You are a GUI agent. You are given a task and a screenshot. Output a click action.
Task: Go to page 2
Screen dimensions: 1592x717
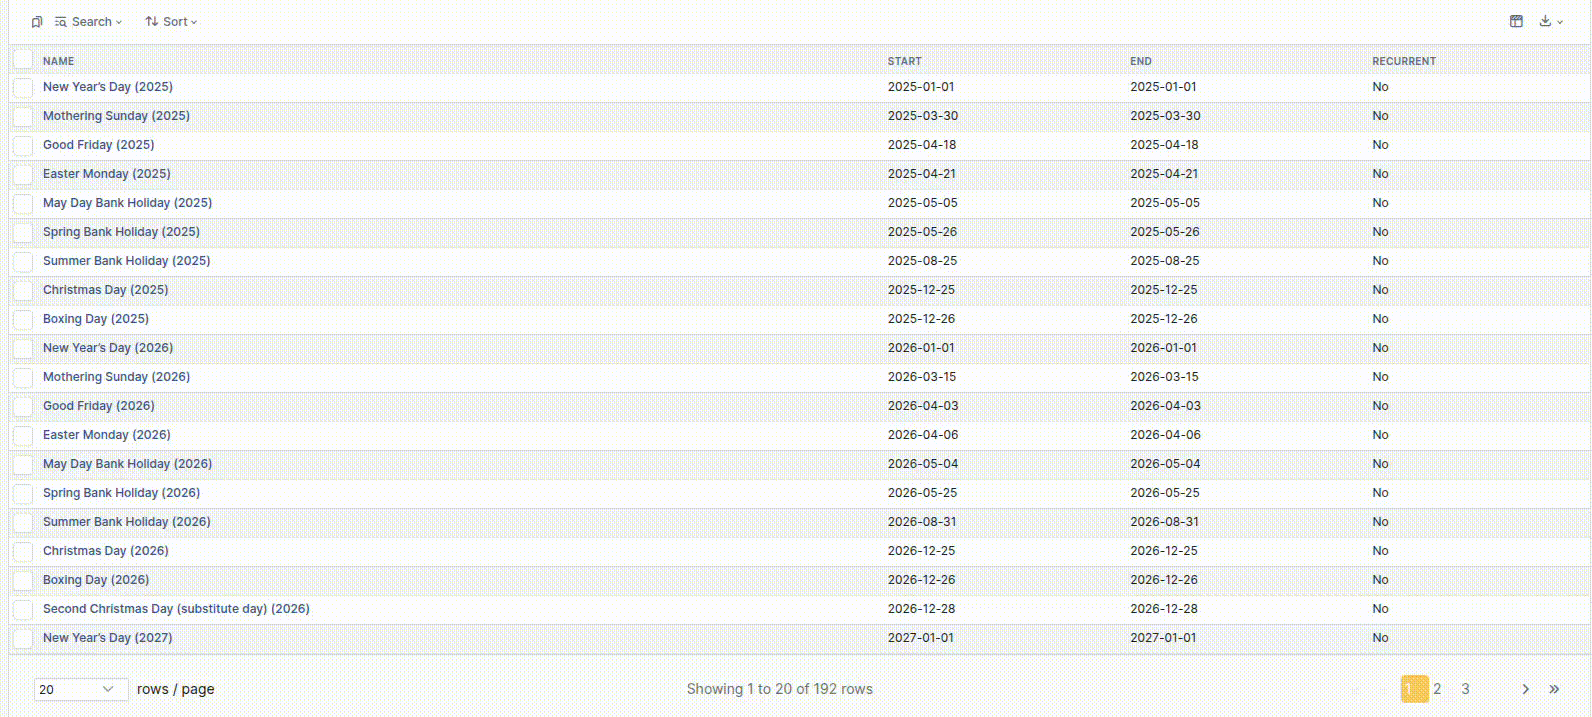click(x=1437, y=689)
